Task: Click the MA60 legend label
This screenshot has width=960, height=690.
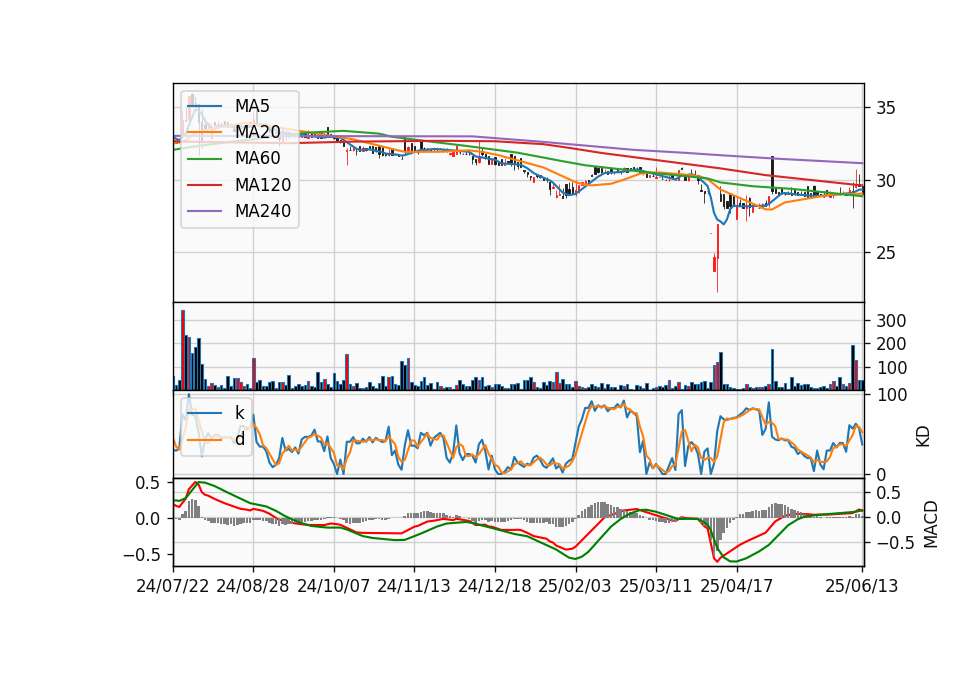Action: point(257,159)
